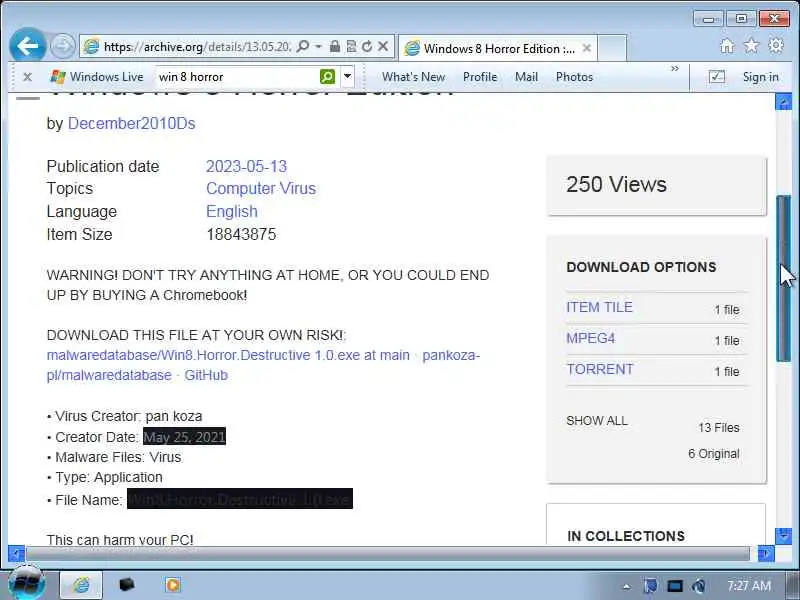Open Favorites star icon
Image resolution: width=800 pixels, height=600 pixels.
pos(752,46)
